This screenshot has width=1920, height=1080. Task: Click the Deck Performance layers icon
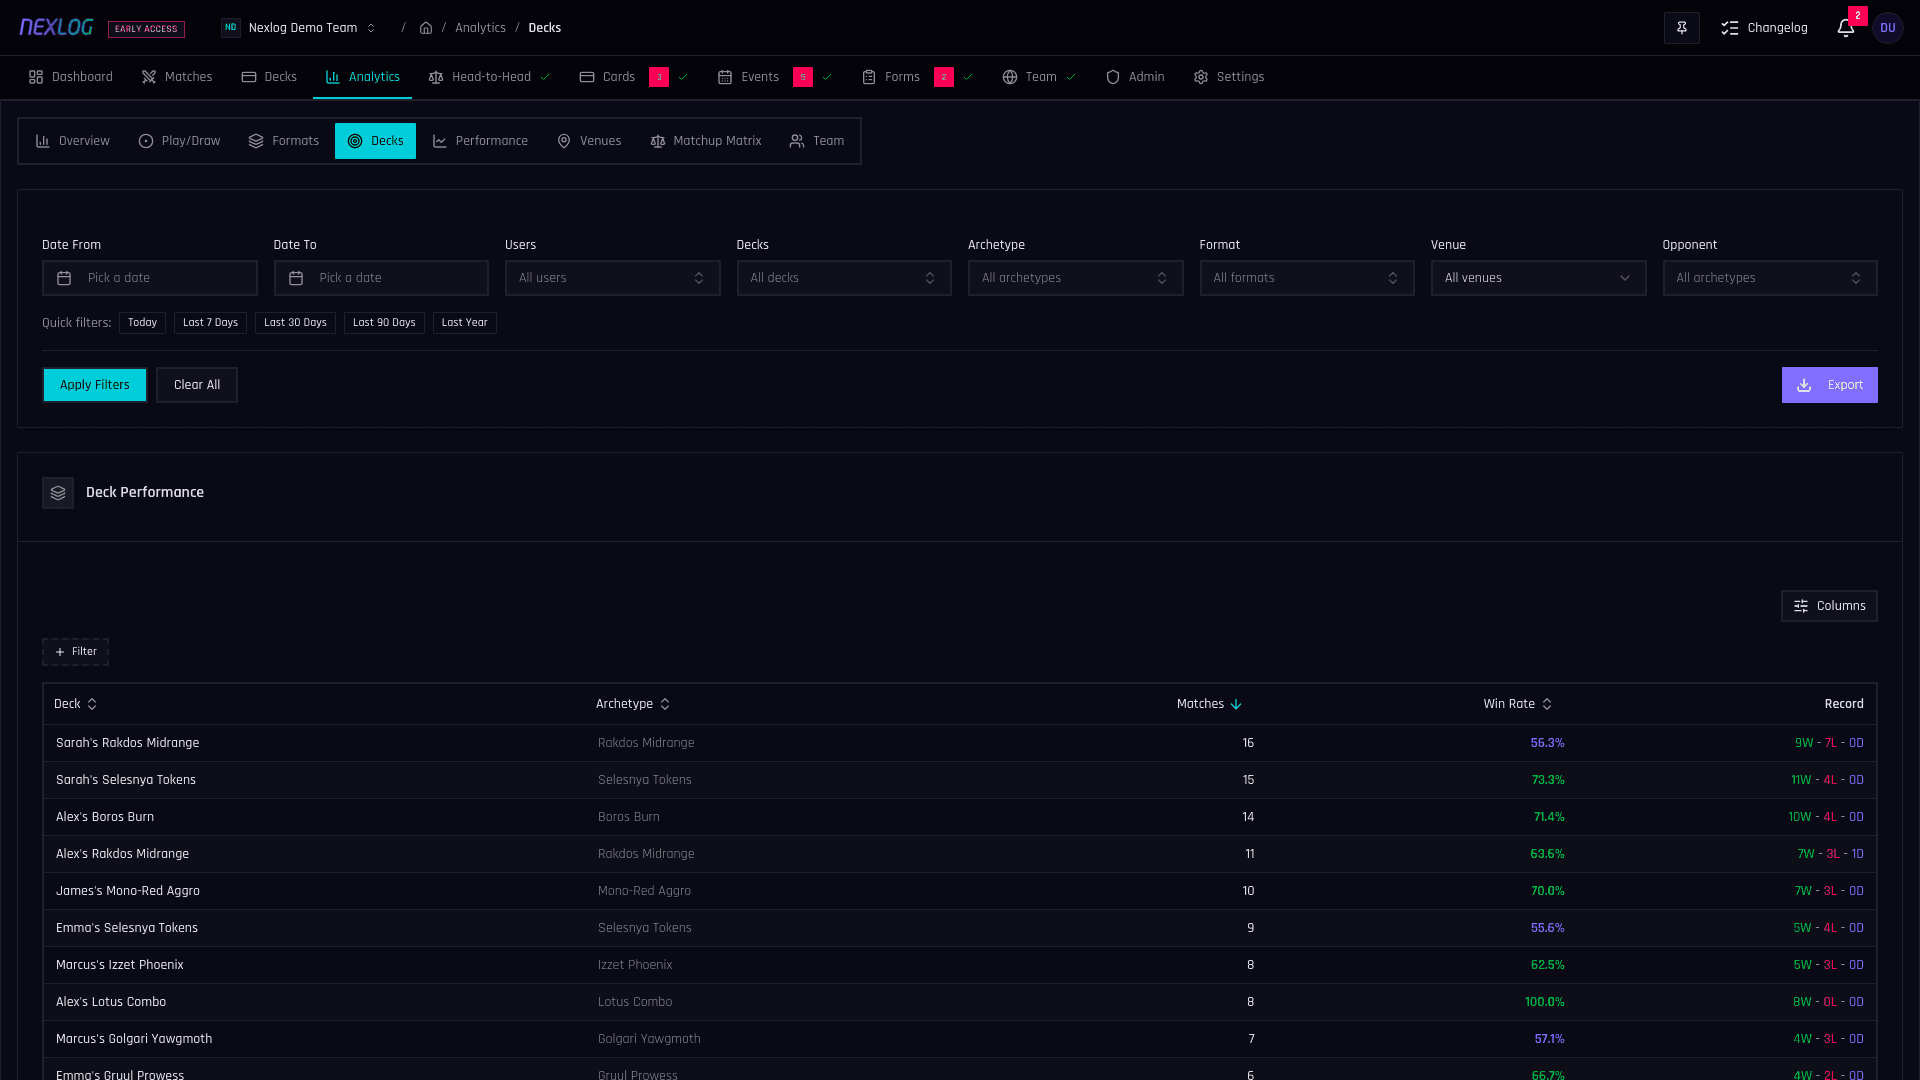(x=58, y=493)
